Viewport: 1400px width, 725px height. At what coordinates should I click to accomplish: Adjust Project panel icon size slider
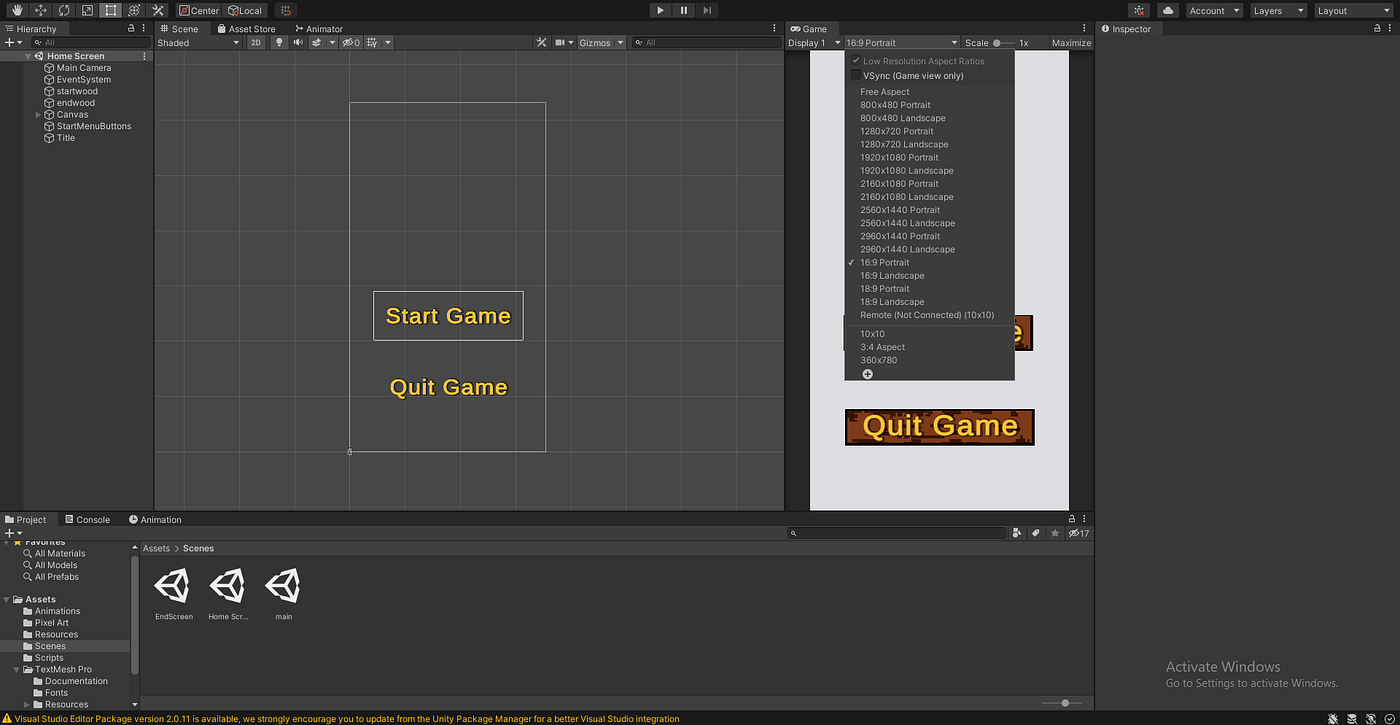(1062, 703)
